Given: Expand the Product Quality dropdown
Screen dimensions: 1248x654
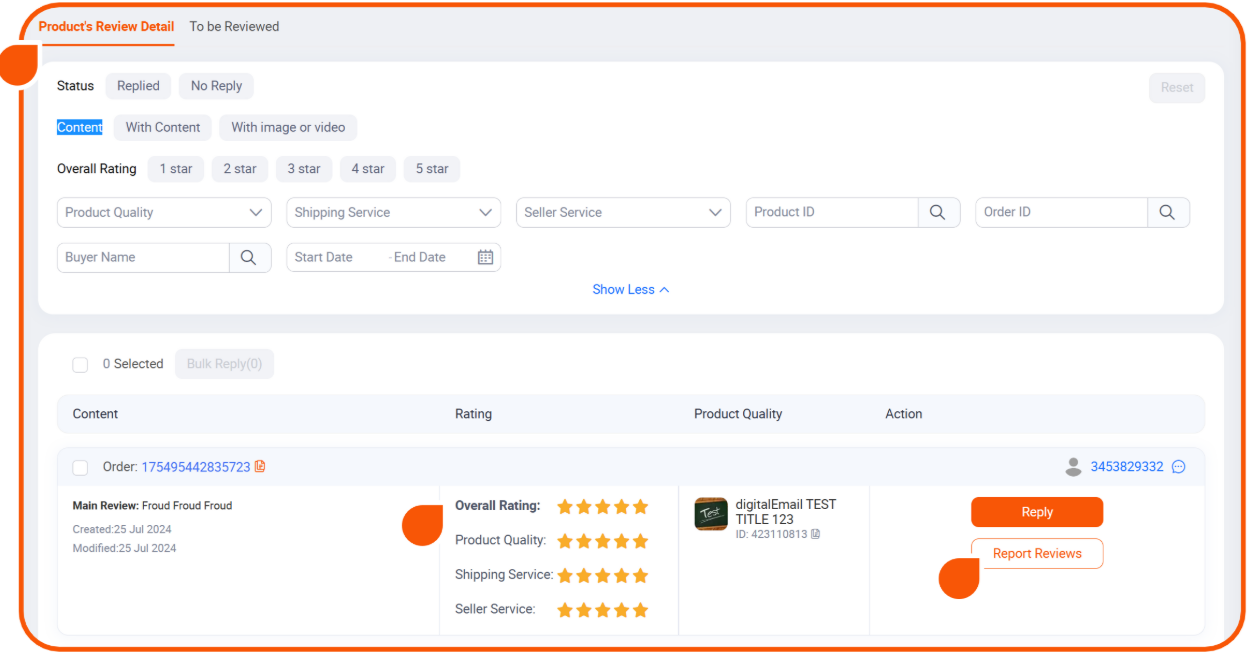Looking at the screenshot, I should pos(164,212).
